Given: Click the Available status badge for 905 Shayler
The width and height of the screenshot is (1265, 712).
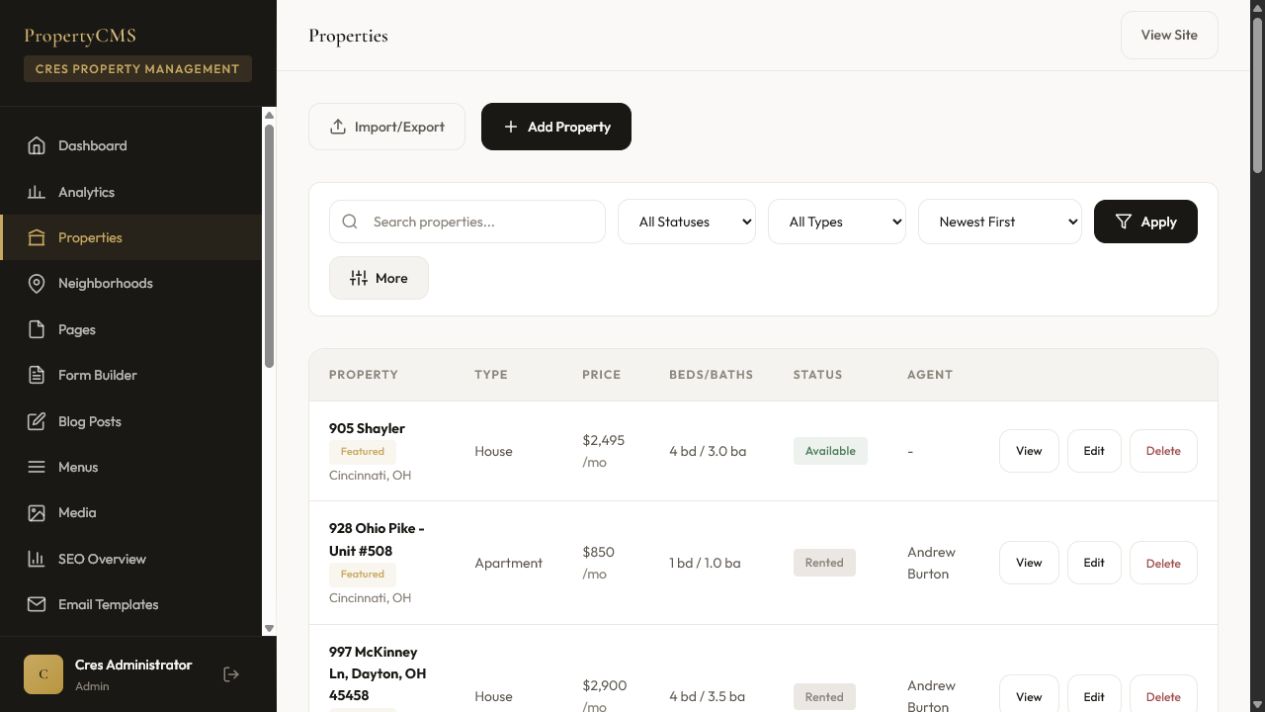Looking at the screenshot, I should (830, 451).
